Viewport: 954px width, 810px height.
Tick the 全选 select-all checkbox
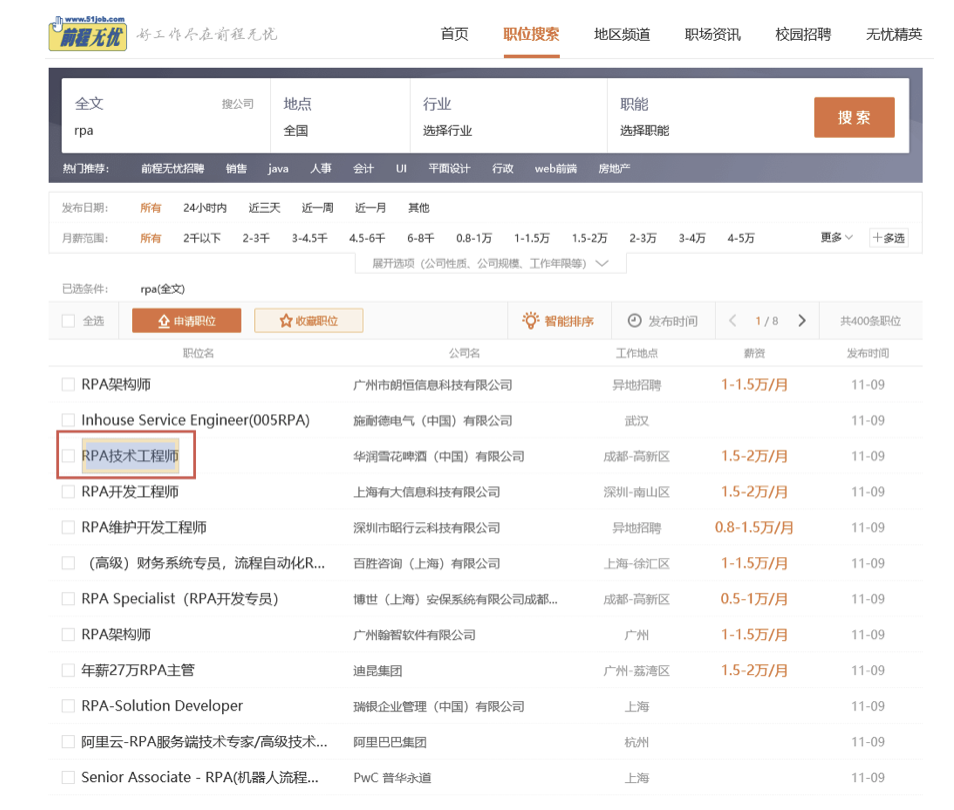pyautogui.click(x=68, y=321)
